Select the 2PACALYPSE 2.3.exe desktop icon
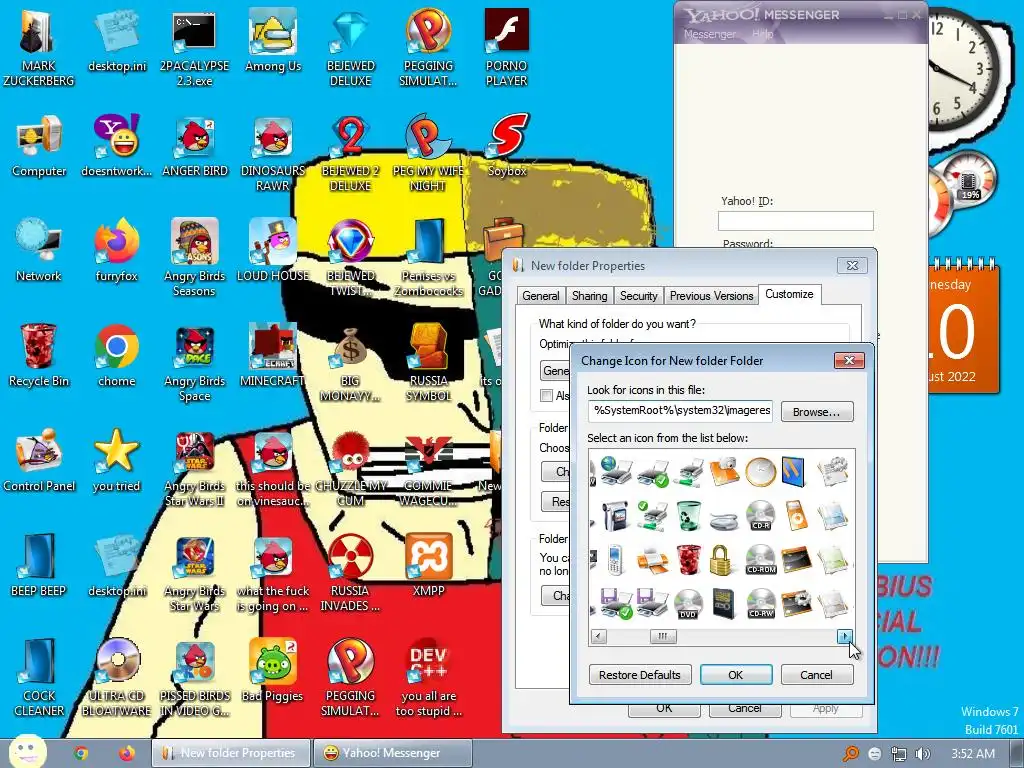This screenshot has height=768, width=1024. 195,49
